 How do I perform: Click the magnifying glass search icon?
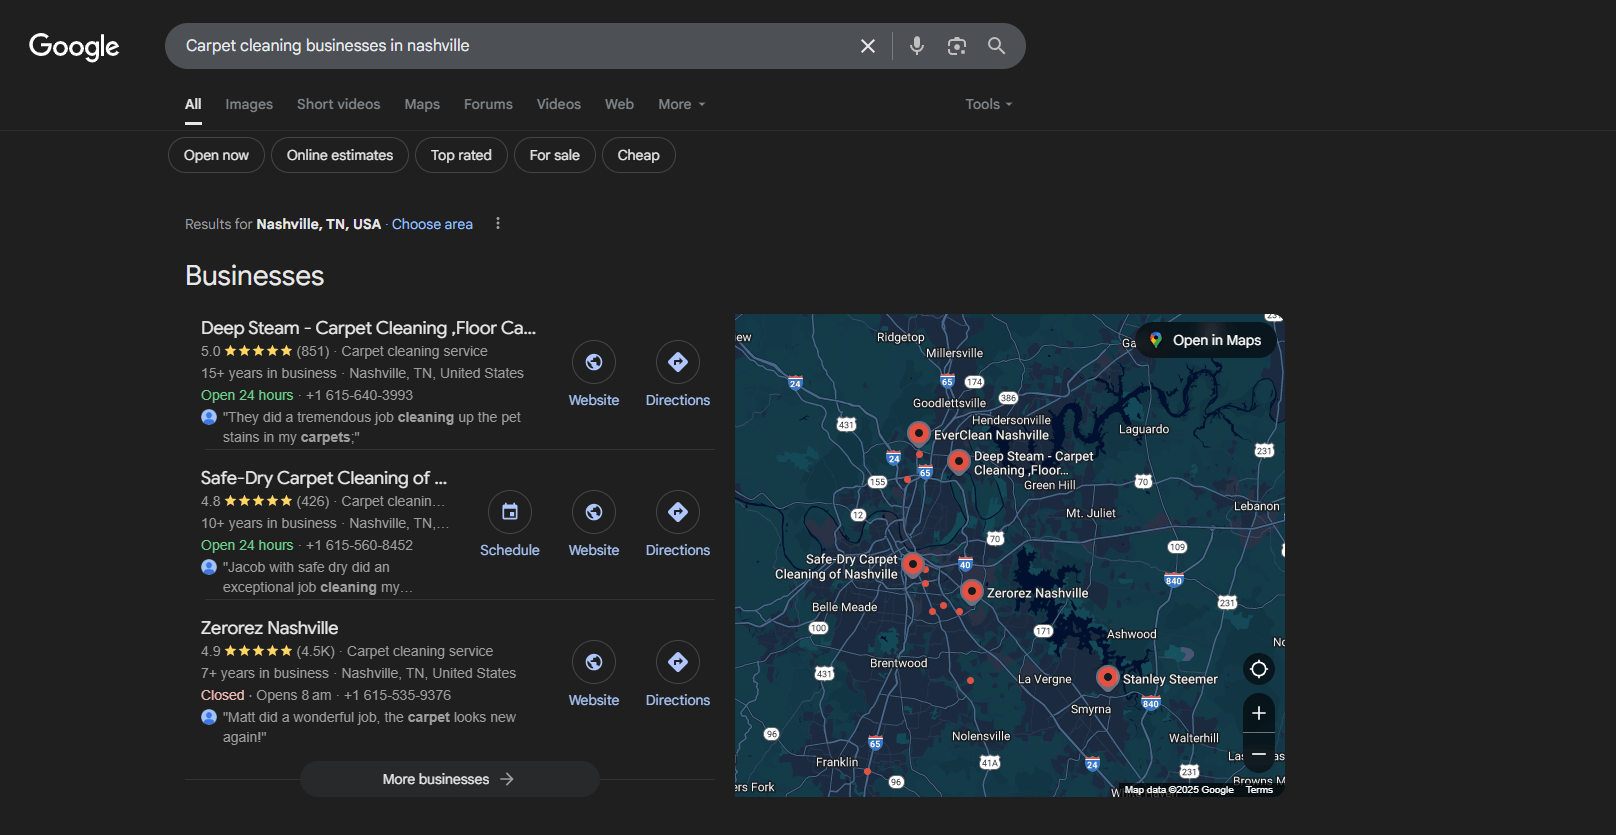pyautogui.click(x=996, y=46)
